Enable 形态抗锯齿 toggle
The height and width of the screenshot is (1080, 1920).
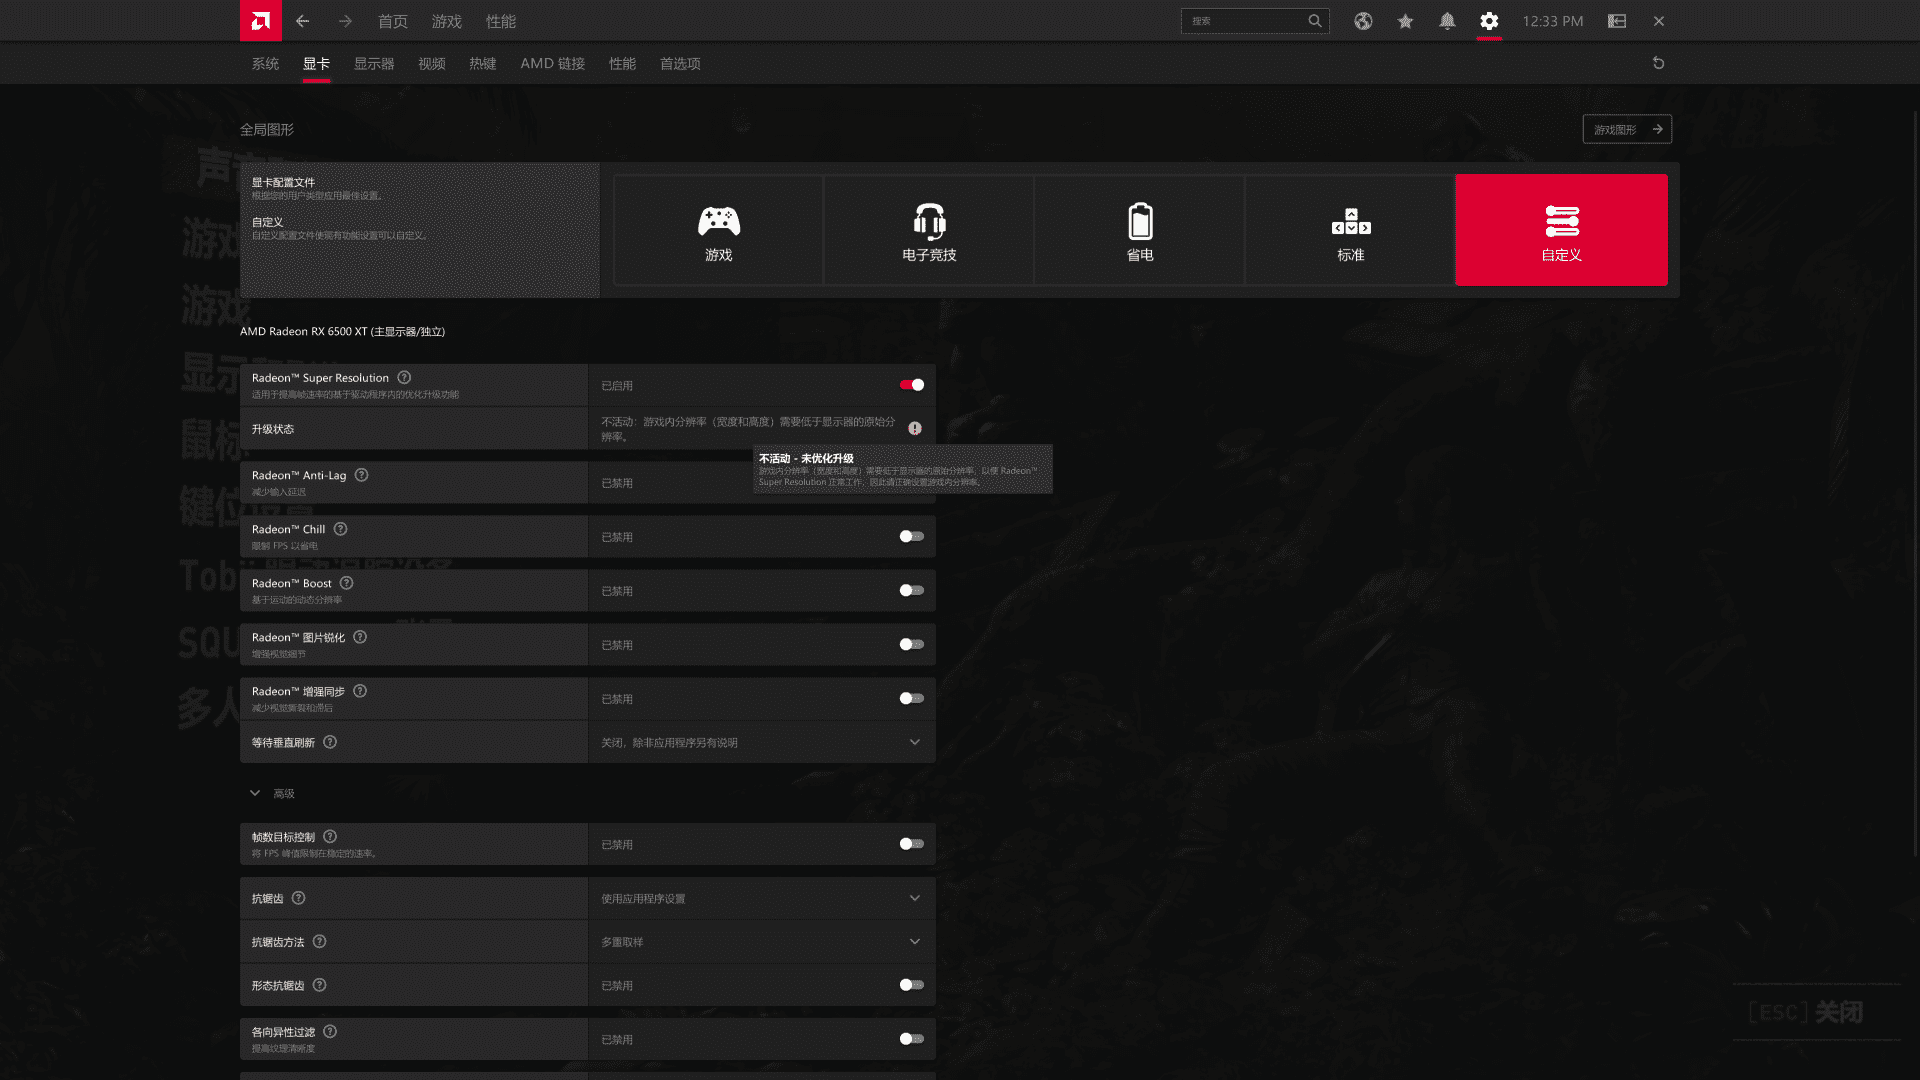(x=911, y=985)
